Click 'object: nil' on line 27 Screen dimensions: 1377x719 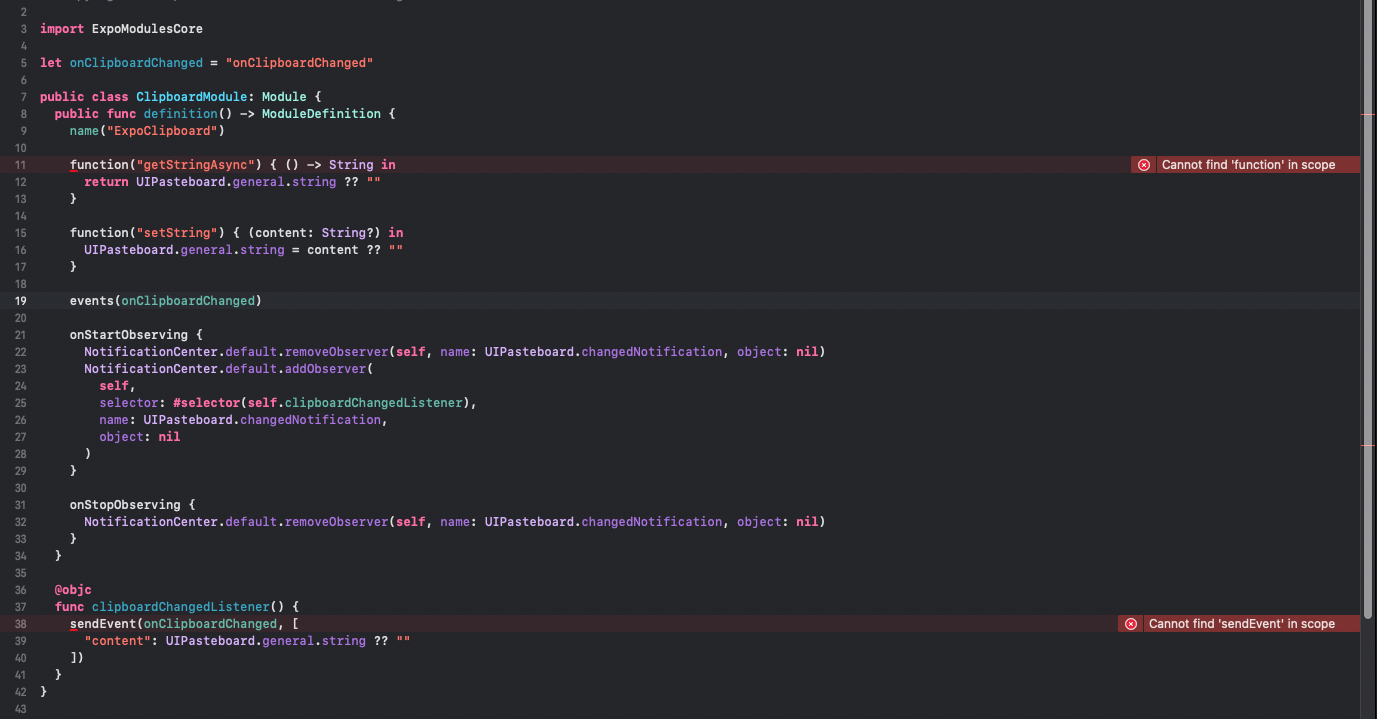point(140,437)
